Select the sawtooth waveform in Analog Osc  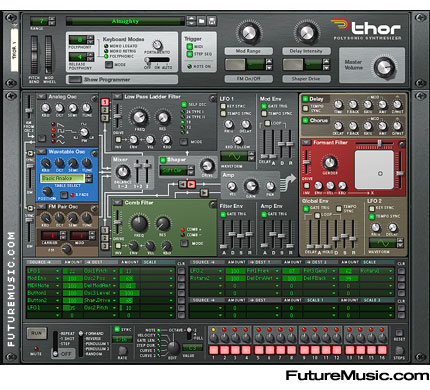tap(54, 125)
